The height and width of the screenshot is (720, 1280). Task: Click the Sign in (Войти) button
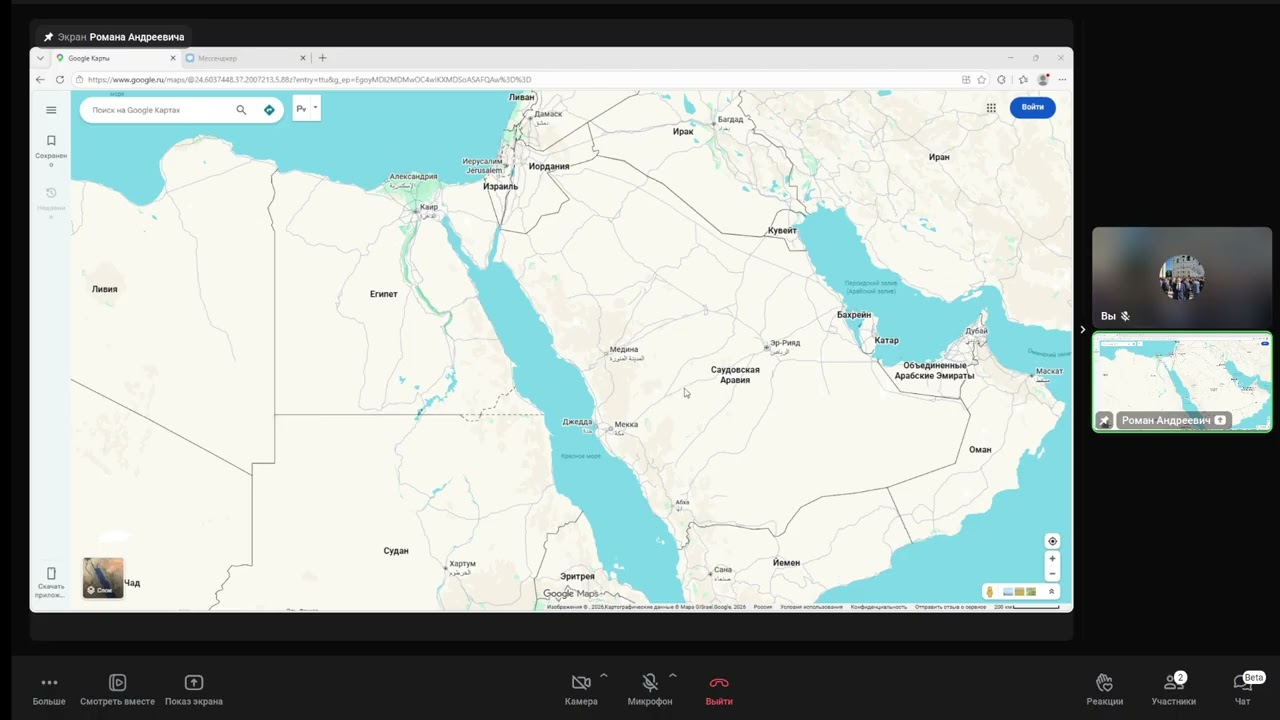[1032, 107]
